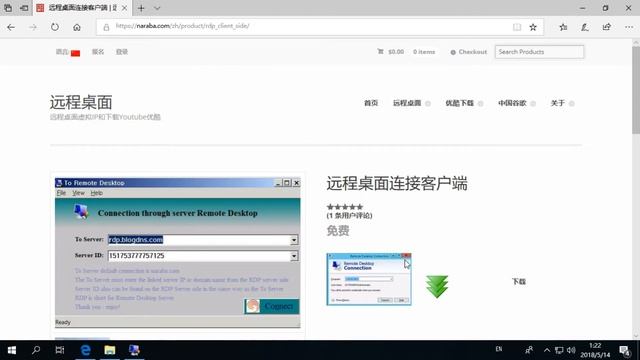The height and width of the screenshot is (360, 640).
Task: Focus the Search Products field
Action: [539, 52]
